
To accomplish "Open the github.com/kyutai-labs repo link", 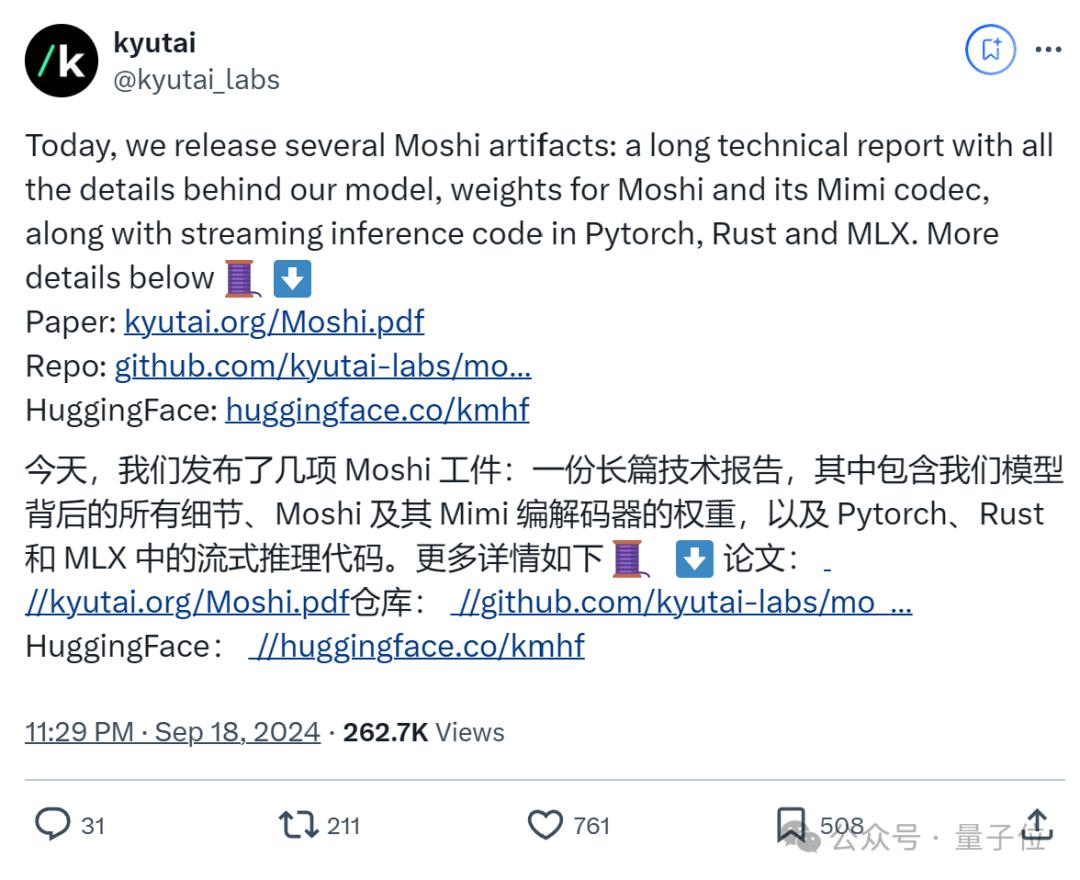I will tap(323, 366).
